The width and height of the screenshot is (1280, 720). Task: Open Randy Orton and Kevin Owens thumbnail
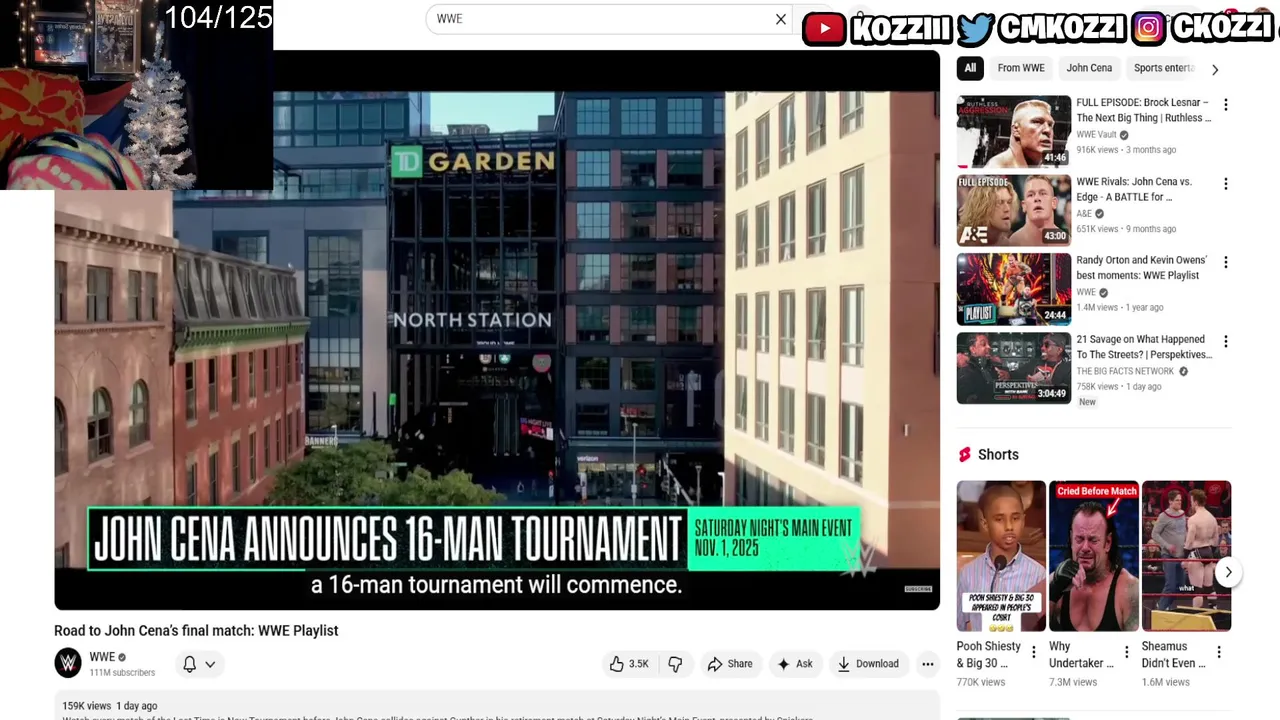pyautogui.click(x=1014, y=289)
